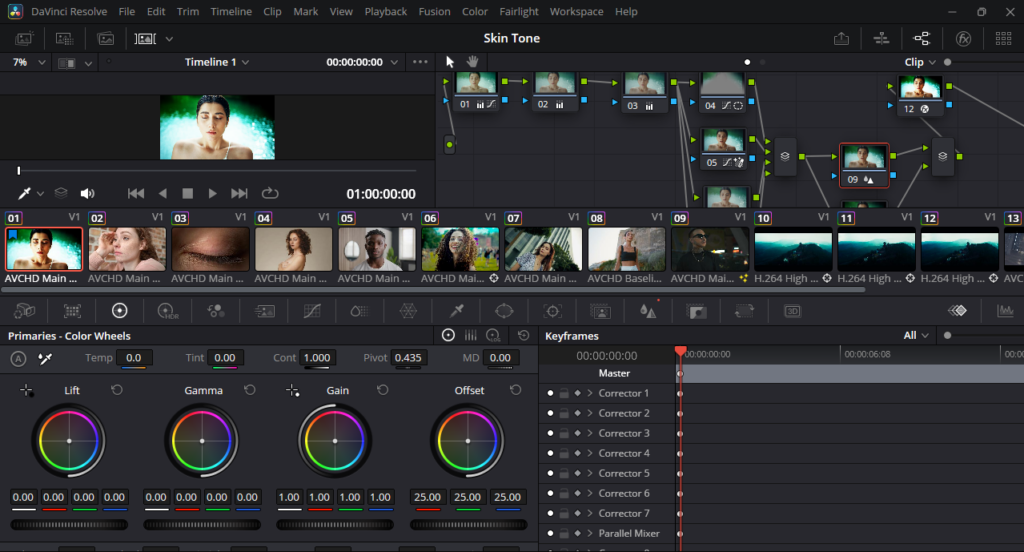Viewport: 1024px width, 552px height.
Task: Toggle bypass color grades layers icon
Action: (61, 193)
